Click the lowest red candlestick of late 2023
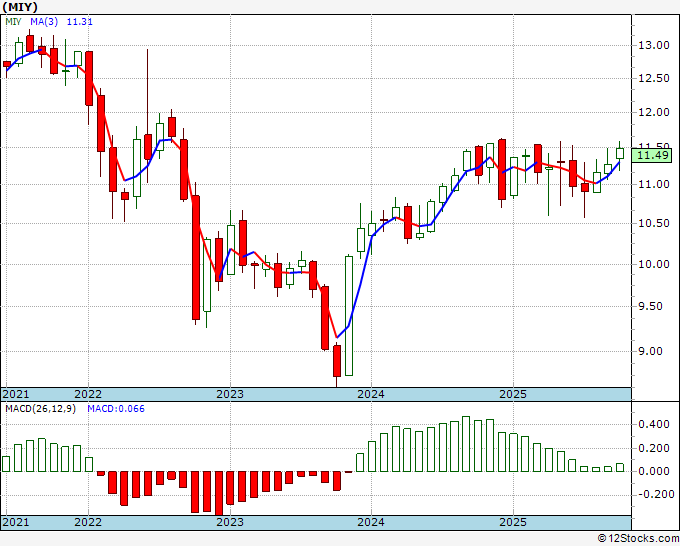The height and width of the screenshot is (546, 680). [337, 361]
